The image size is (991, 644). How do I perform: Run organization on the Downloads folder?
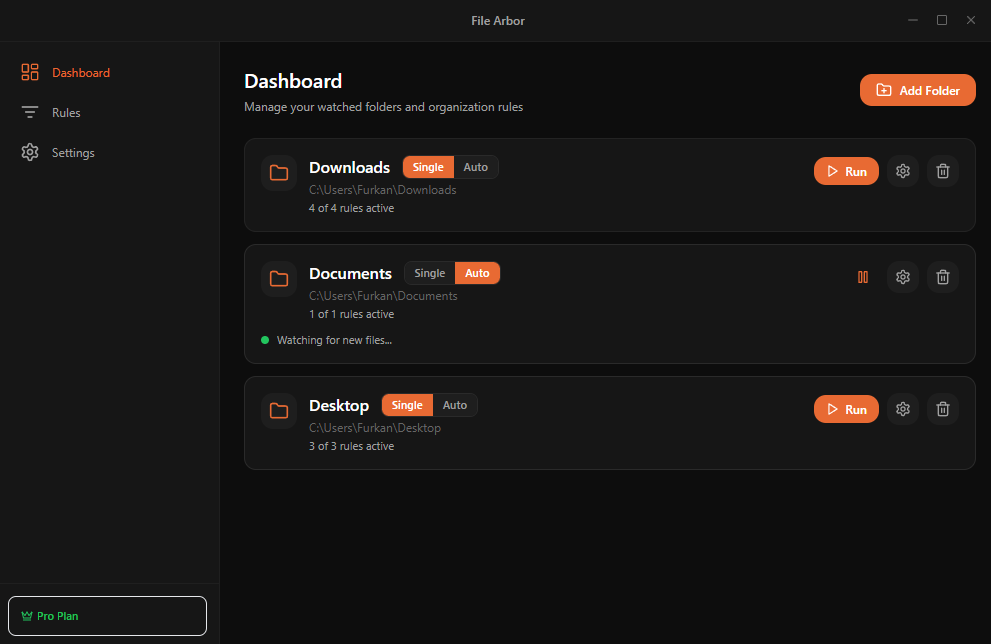click(x=846, y=171)
